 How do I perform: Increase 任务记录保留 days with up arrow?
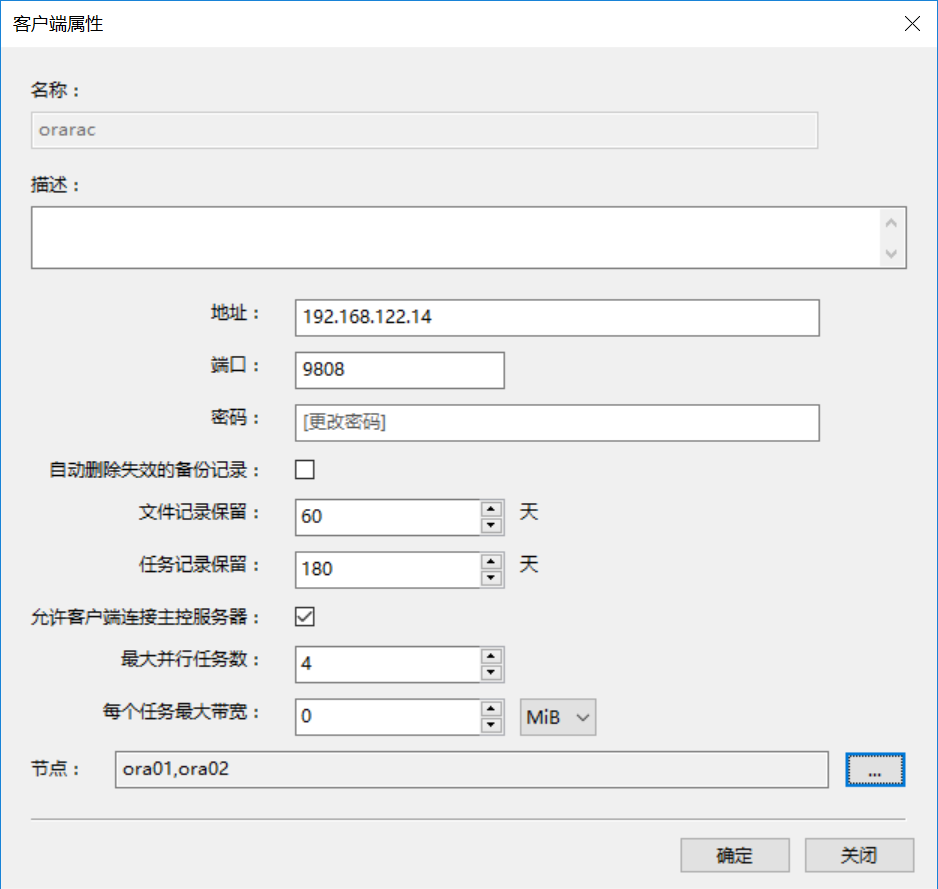491,560
